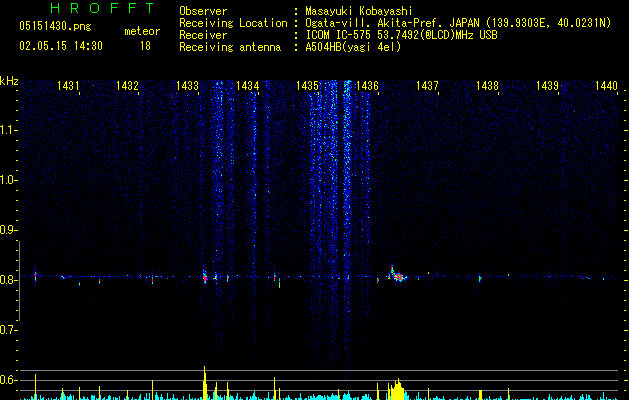Click the tallest yellow peak in the bottom power graph
Viewport: 629px width, 400px height.
point(205,382)
